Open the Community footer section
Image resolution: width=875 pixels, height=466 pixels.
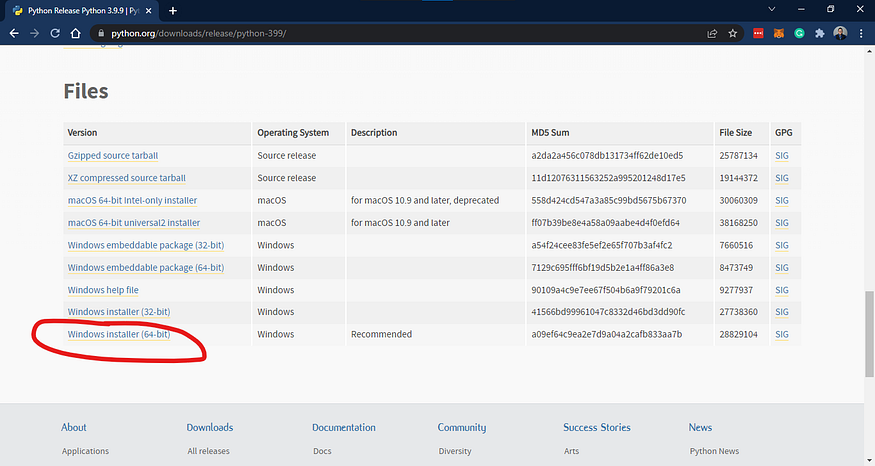click(x=461, y=427)
